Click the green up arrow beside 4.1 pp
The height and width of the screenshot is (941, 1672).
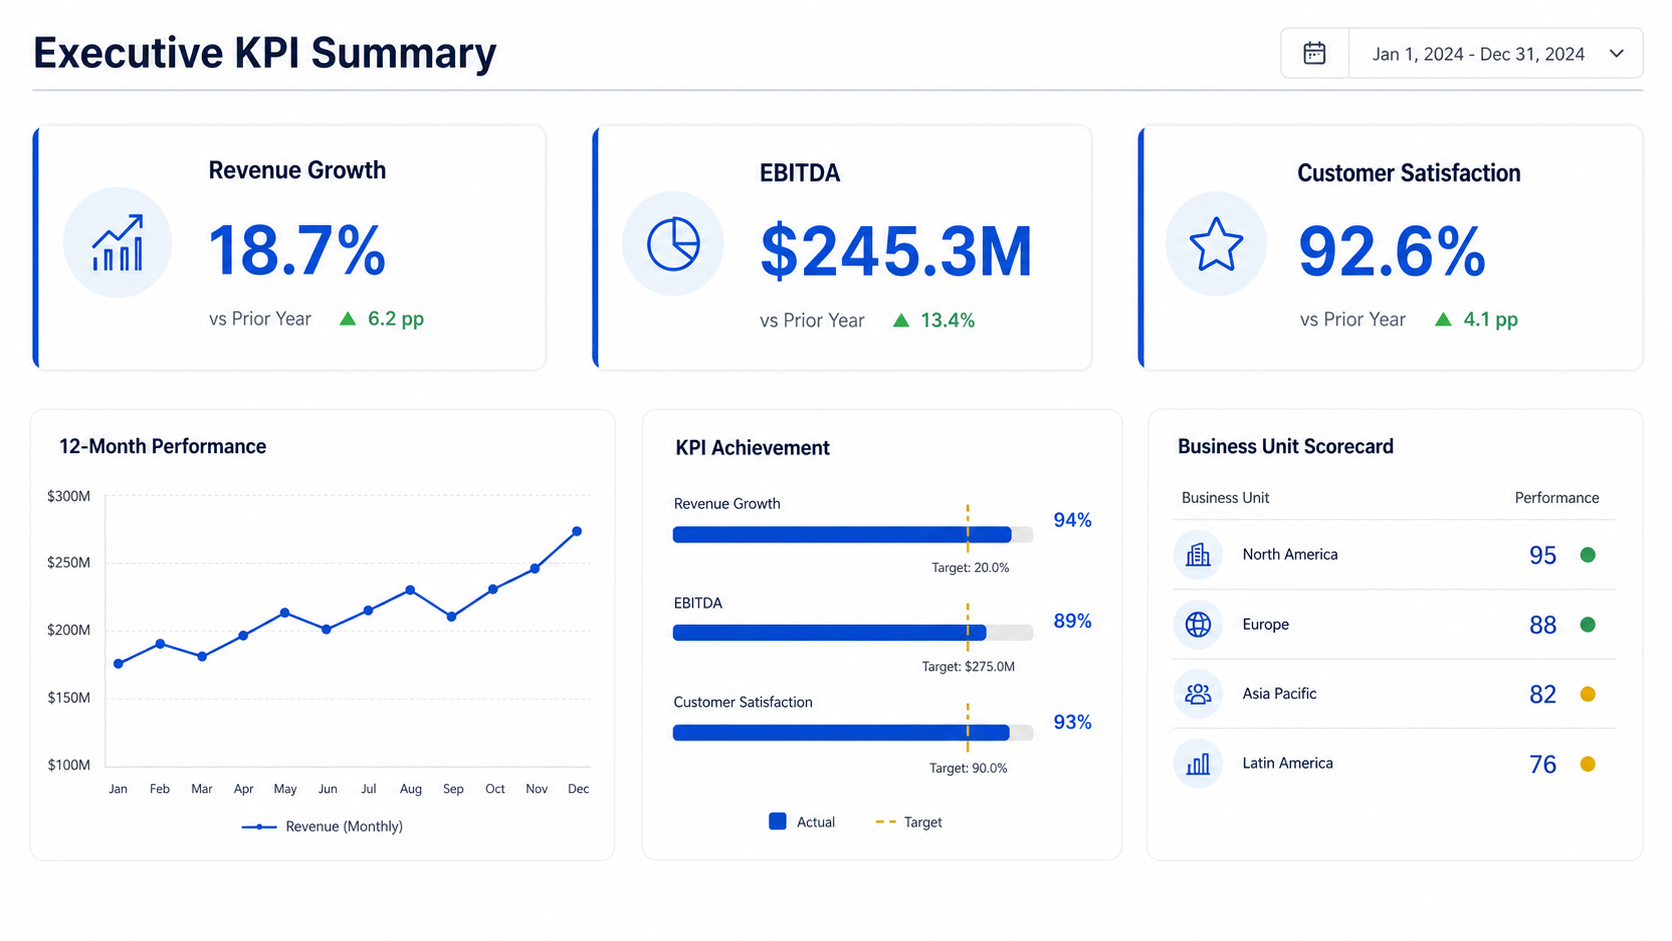click(x=1443, y=319)
